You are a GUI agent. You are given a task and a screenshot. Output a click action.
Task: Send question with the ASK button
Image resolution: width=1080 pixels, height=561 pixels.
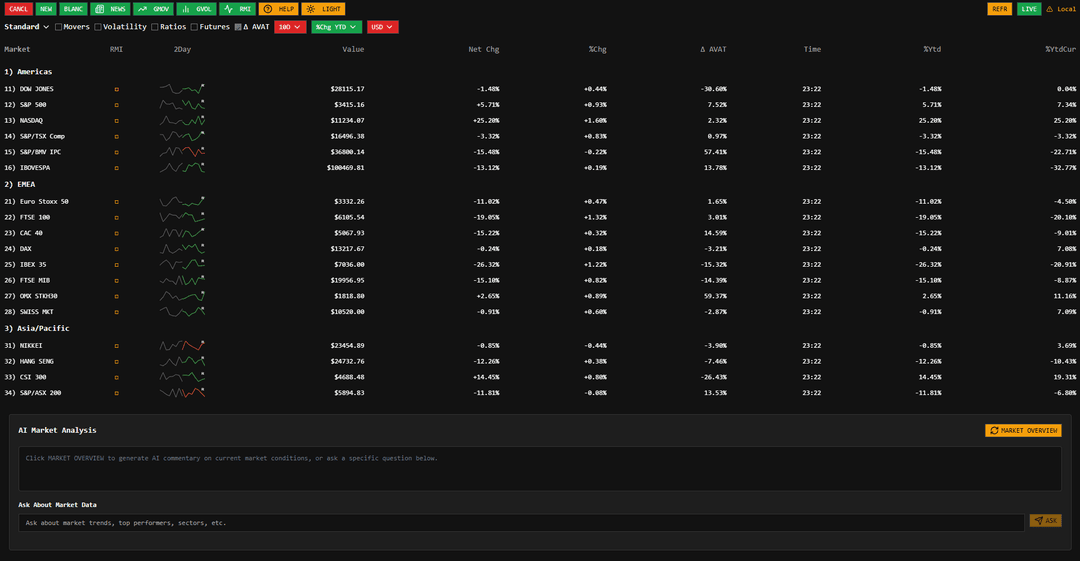pos(1045,520)
